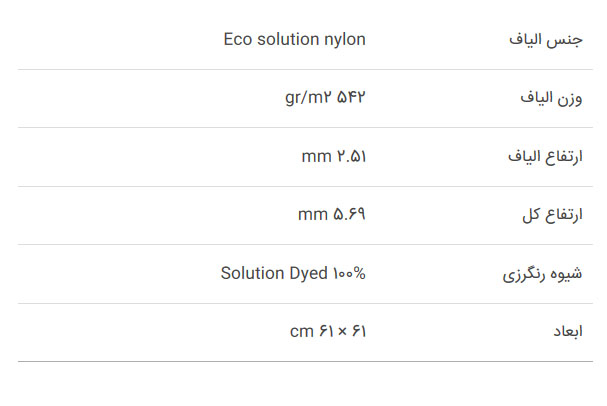
Task: Click the '۱۰۰%' percentage text
Action: coord(349,274)
